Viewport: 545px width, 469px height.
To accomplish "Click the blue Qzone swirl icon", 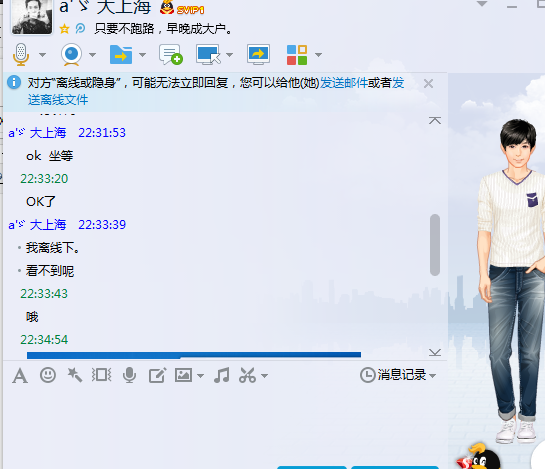I will pyautogui.click(x=80, y=29).
